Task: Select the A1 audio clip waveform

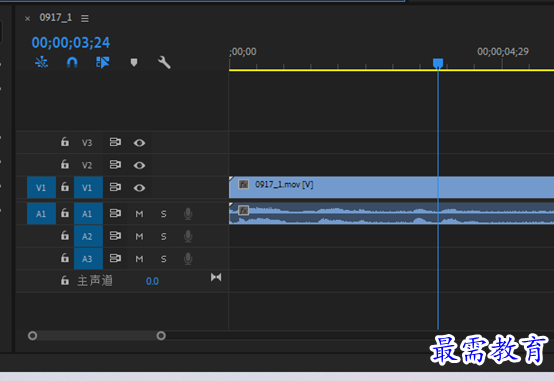Action: pyautogui.click(x=391, y=213)
